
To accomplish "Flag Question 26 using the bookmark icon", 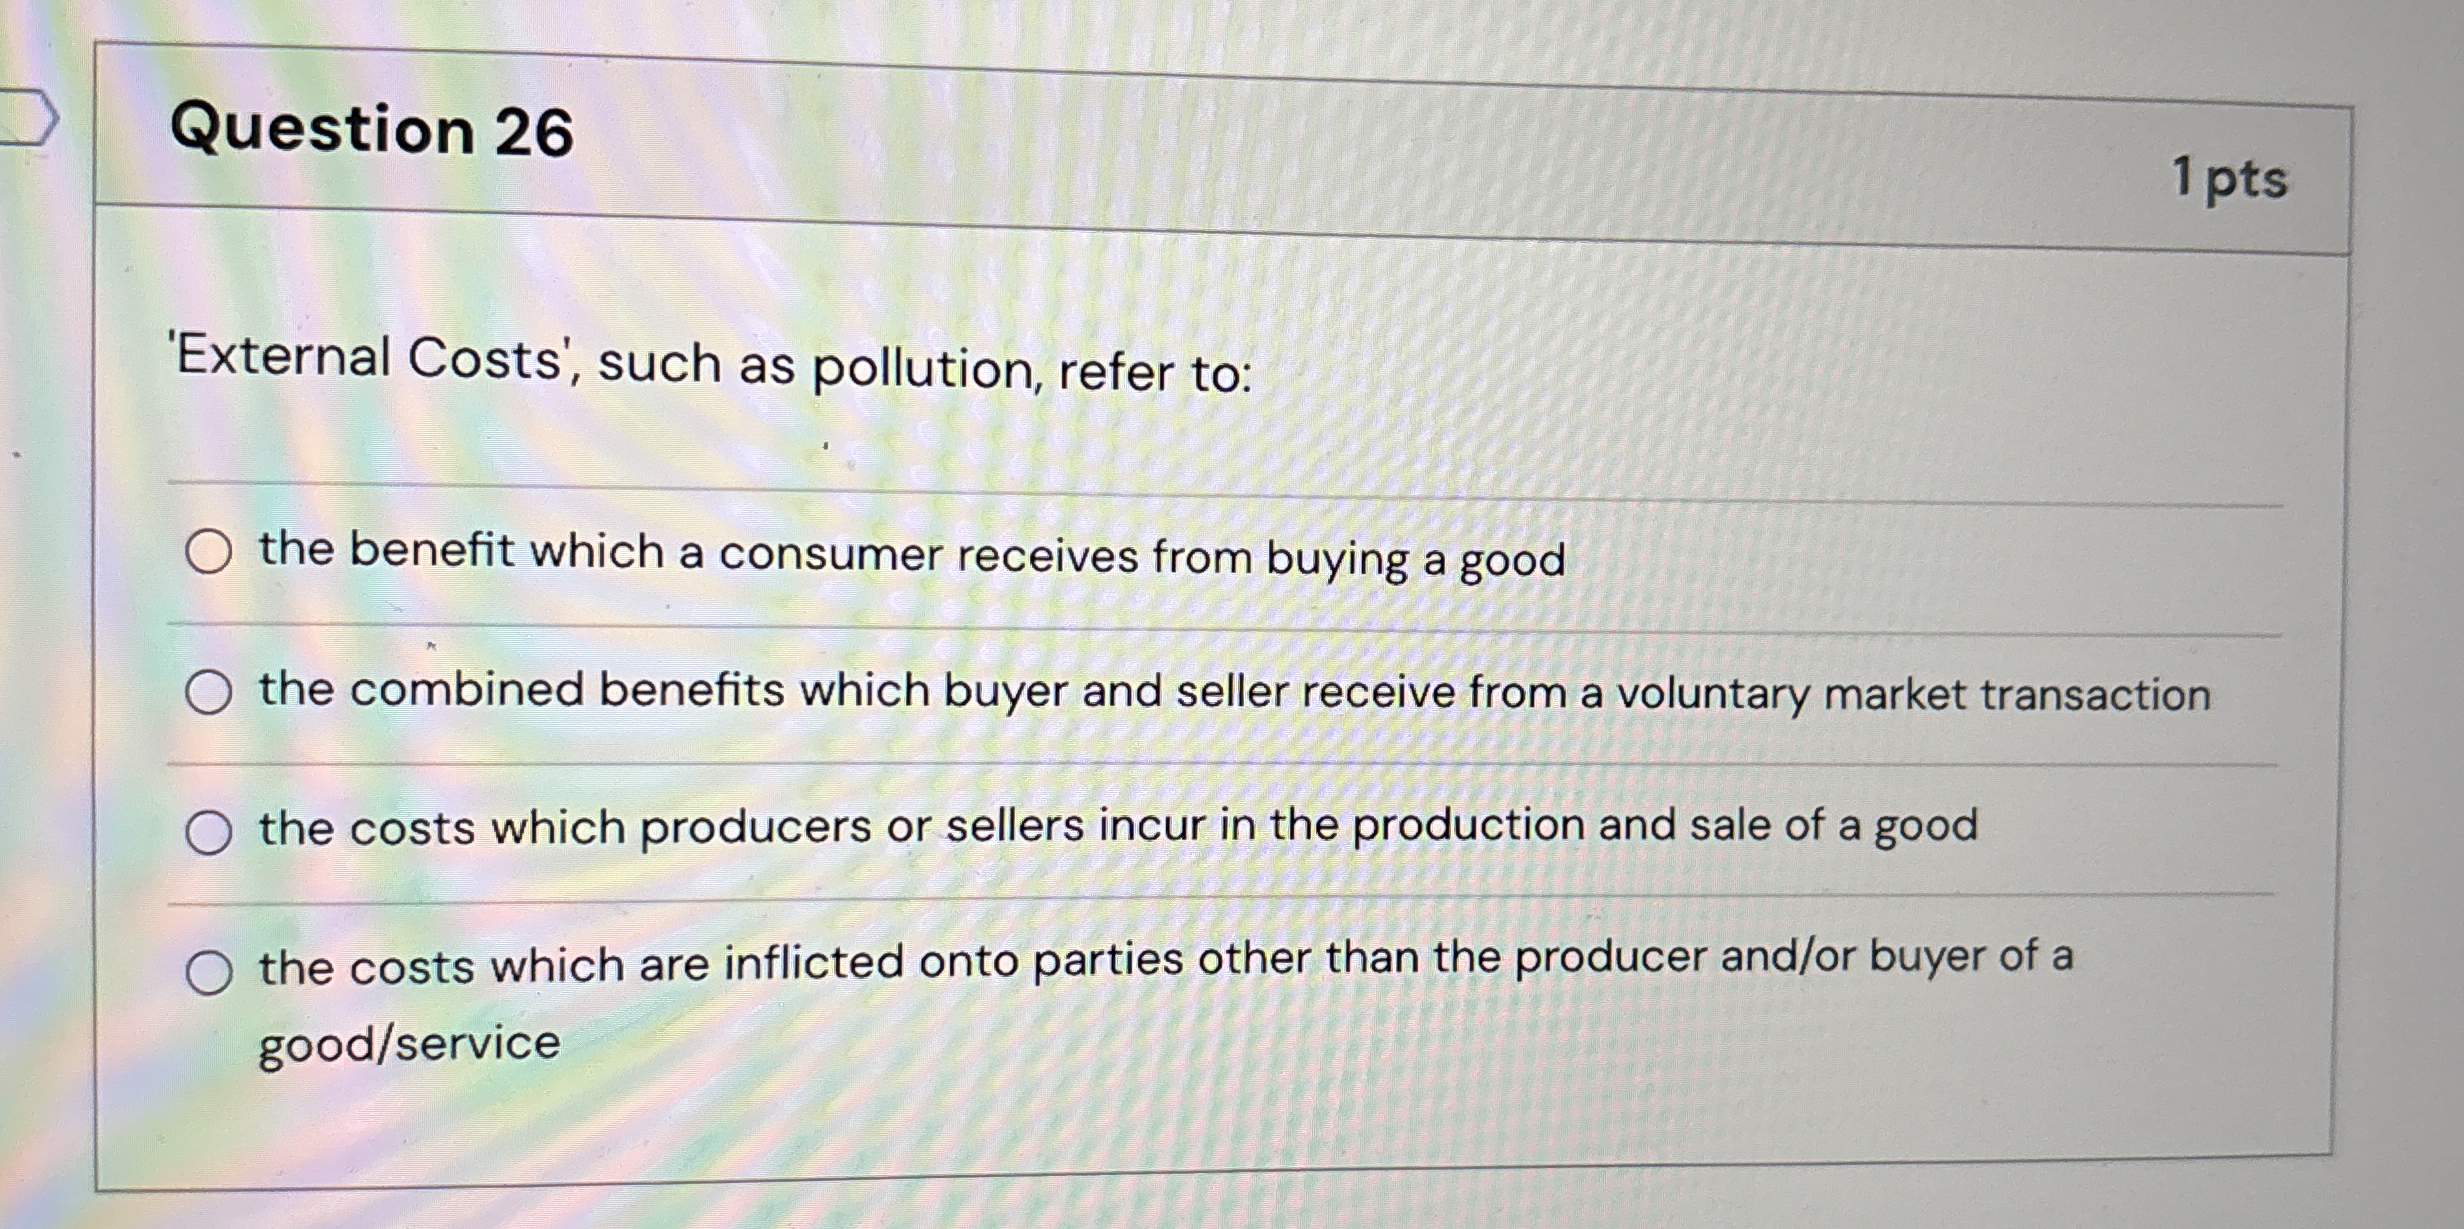I will (28, 118).
